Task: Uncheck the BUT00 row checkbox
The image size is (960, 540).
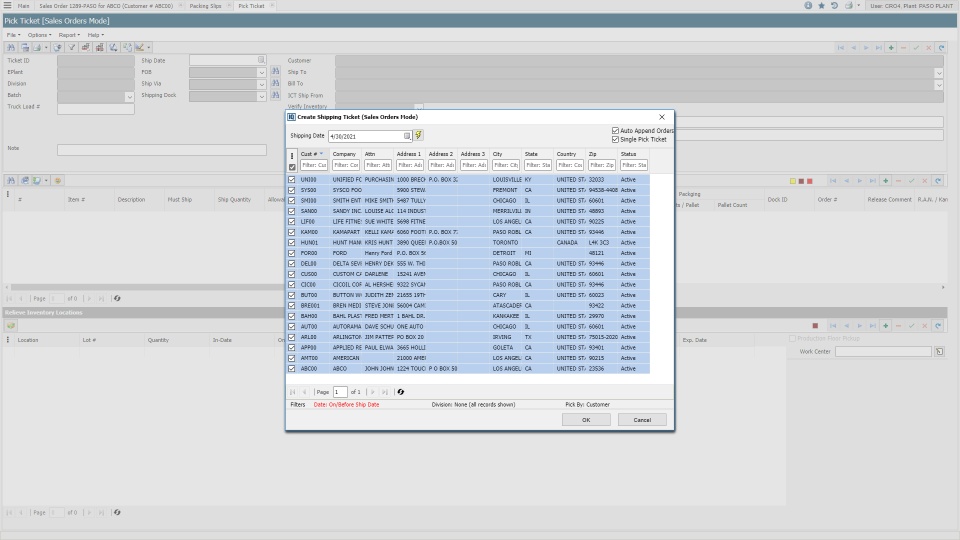Action: coord(291,295)
